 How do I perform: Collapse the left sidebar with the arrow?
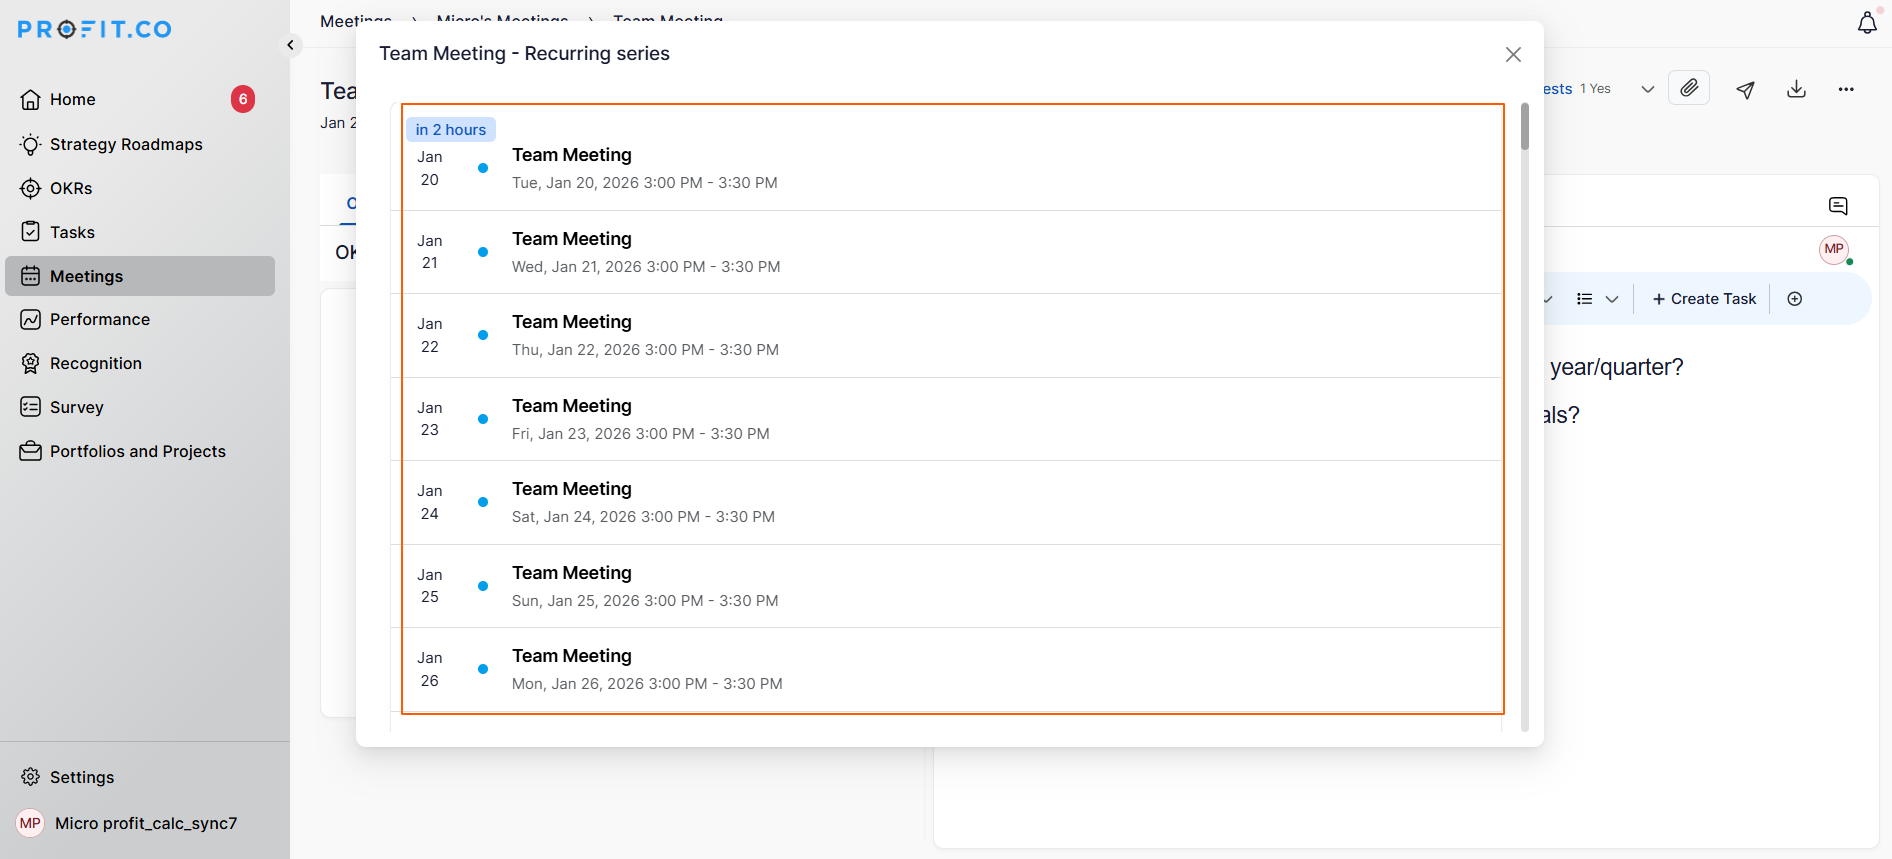(290, 45)
